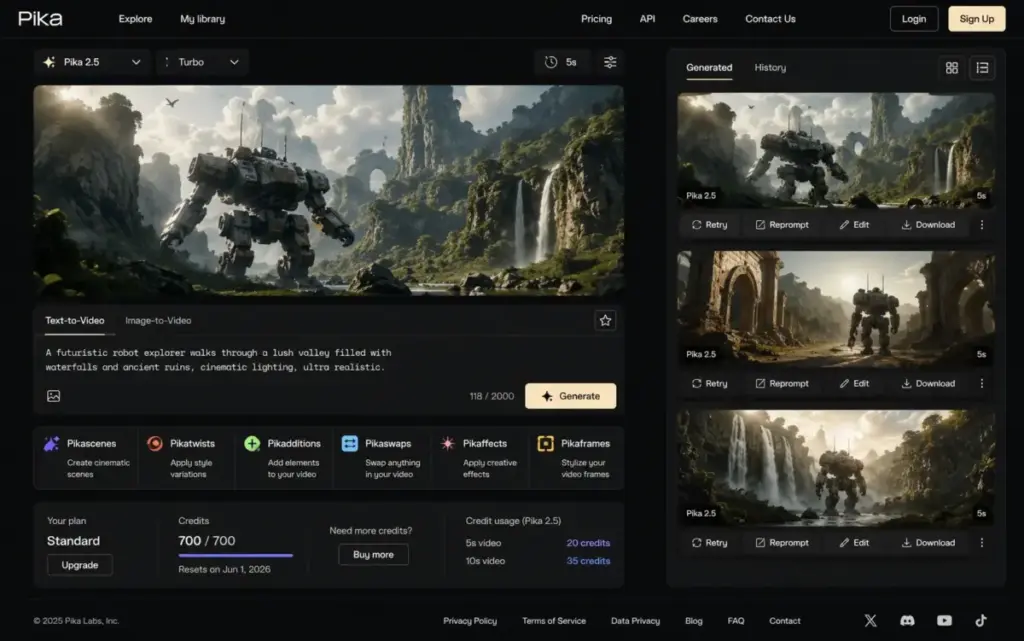Open Pikaffects creative effects tool
1024x641 pixels.
coord(479,458)
